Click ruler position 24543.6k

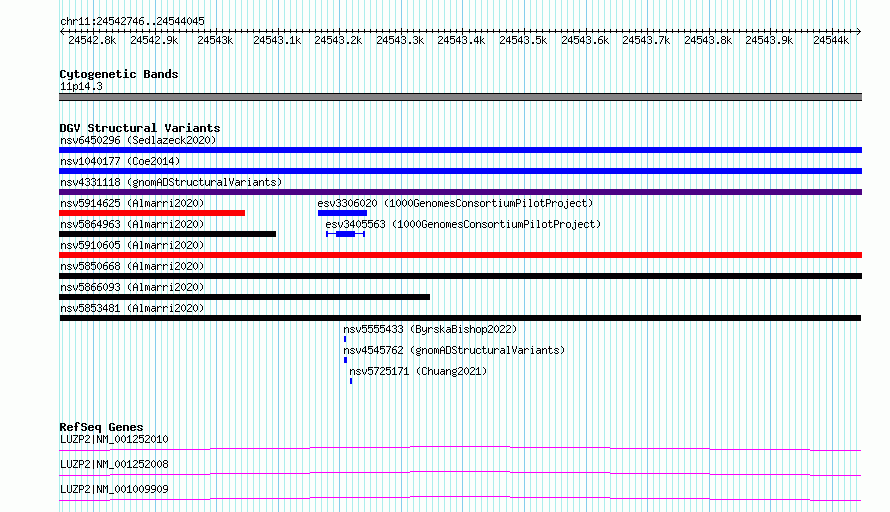tap(585, 40)
